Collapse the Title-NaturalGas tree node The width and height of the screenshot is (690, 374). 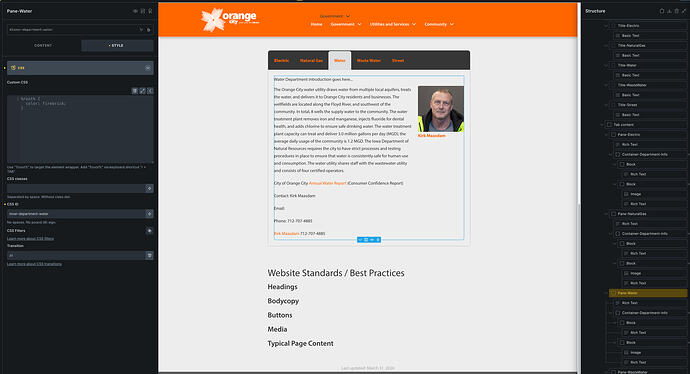(606, 45)
